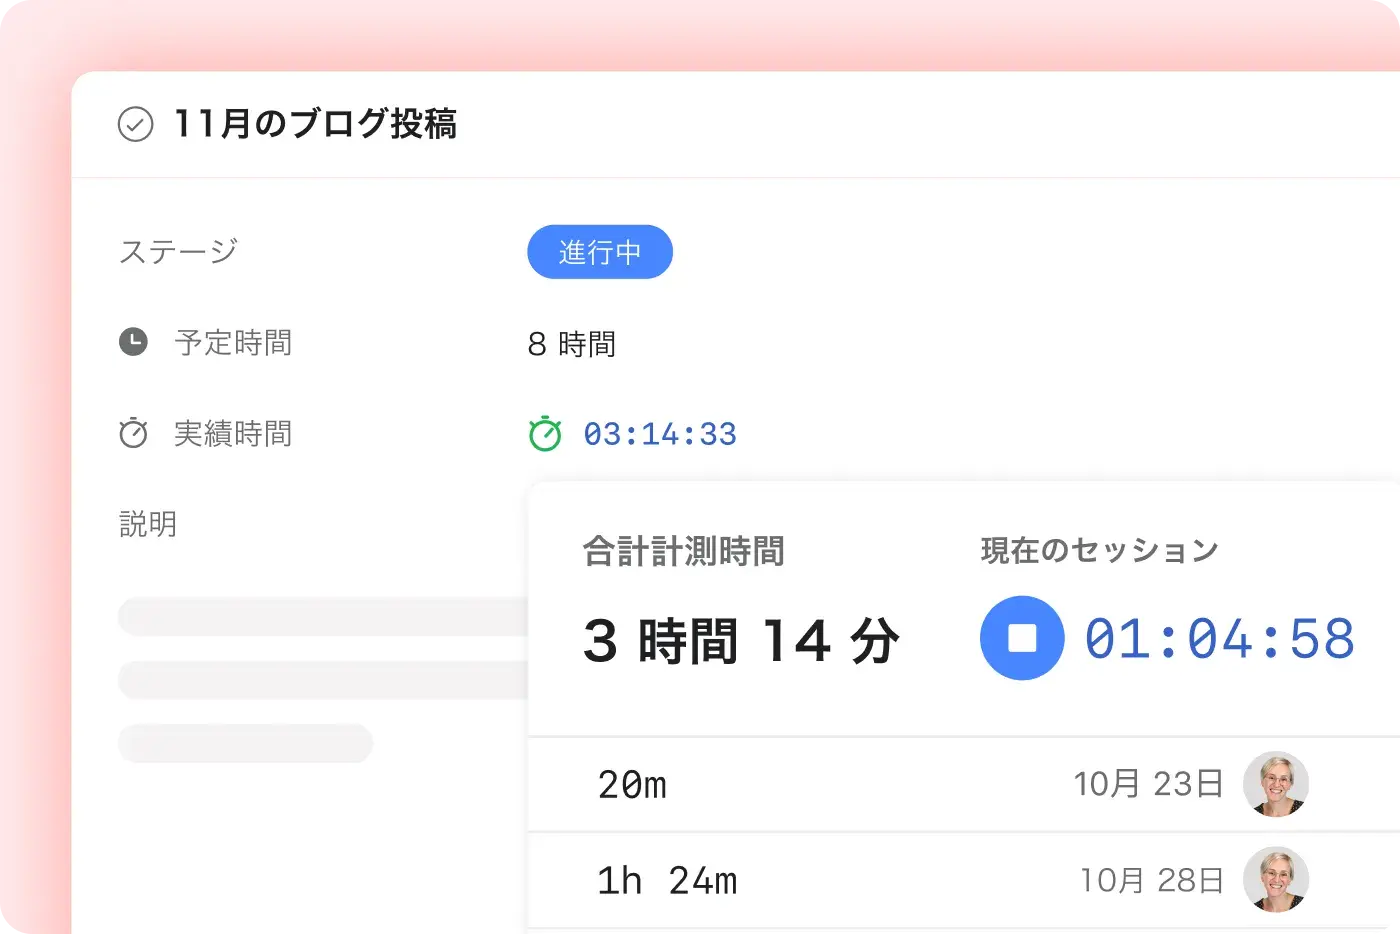Image resolution: width=1400 pixels, height=934 pixels.
Task: Click the 説明 description label
Action: [148, 523]
